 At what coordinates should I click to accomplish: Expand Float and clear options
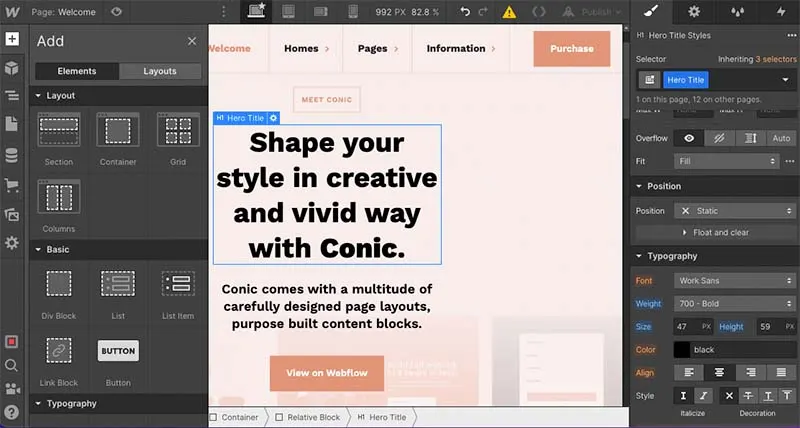point(715,233)
